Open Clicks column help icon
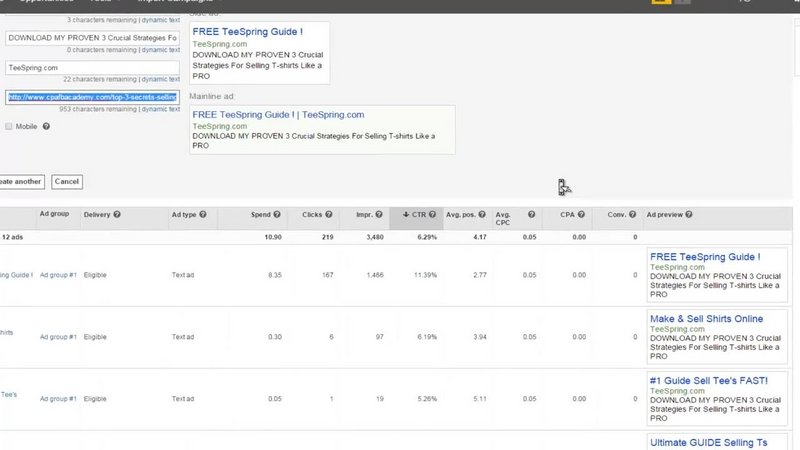800x450 pixels. [329, 214]
